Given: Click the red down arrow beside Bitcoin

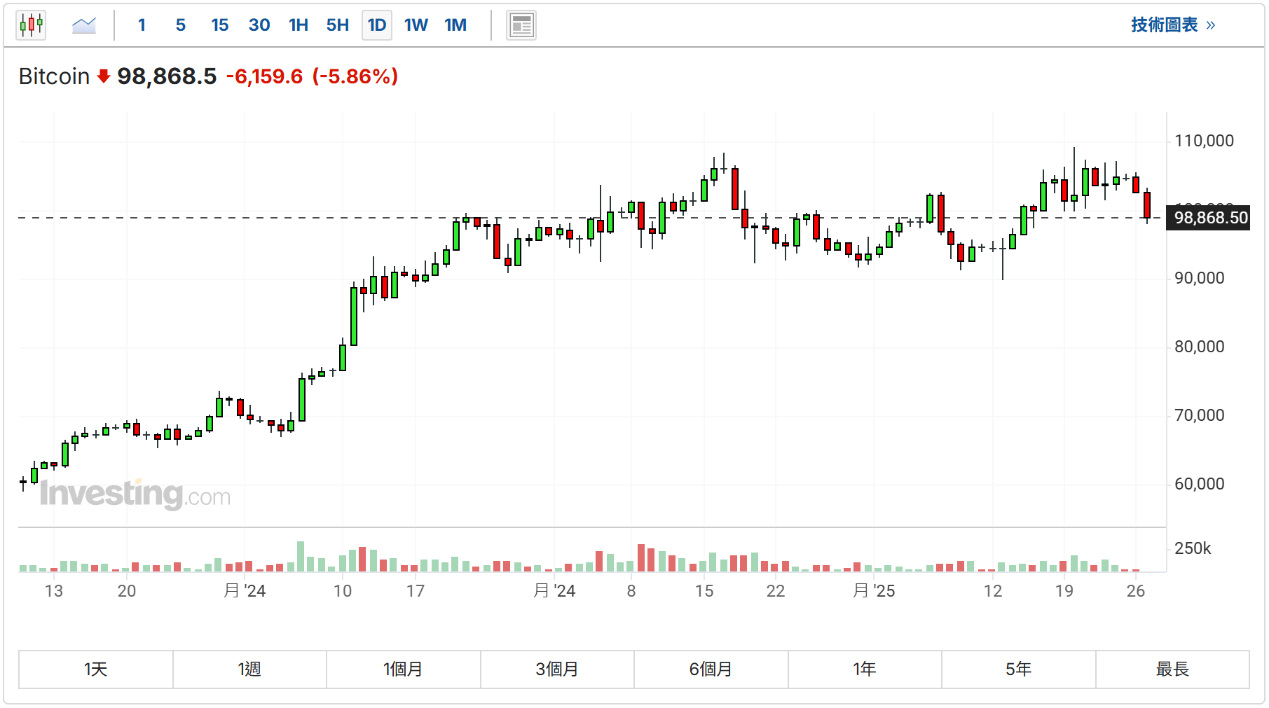Looking at the screenshot, I should (103, 76).
